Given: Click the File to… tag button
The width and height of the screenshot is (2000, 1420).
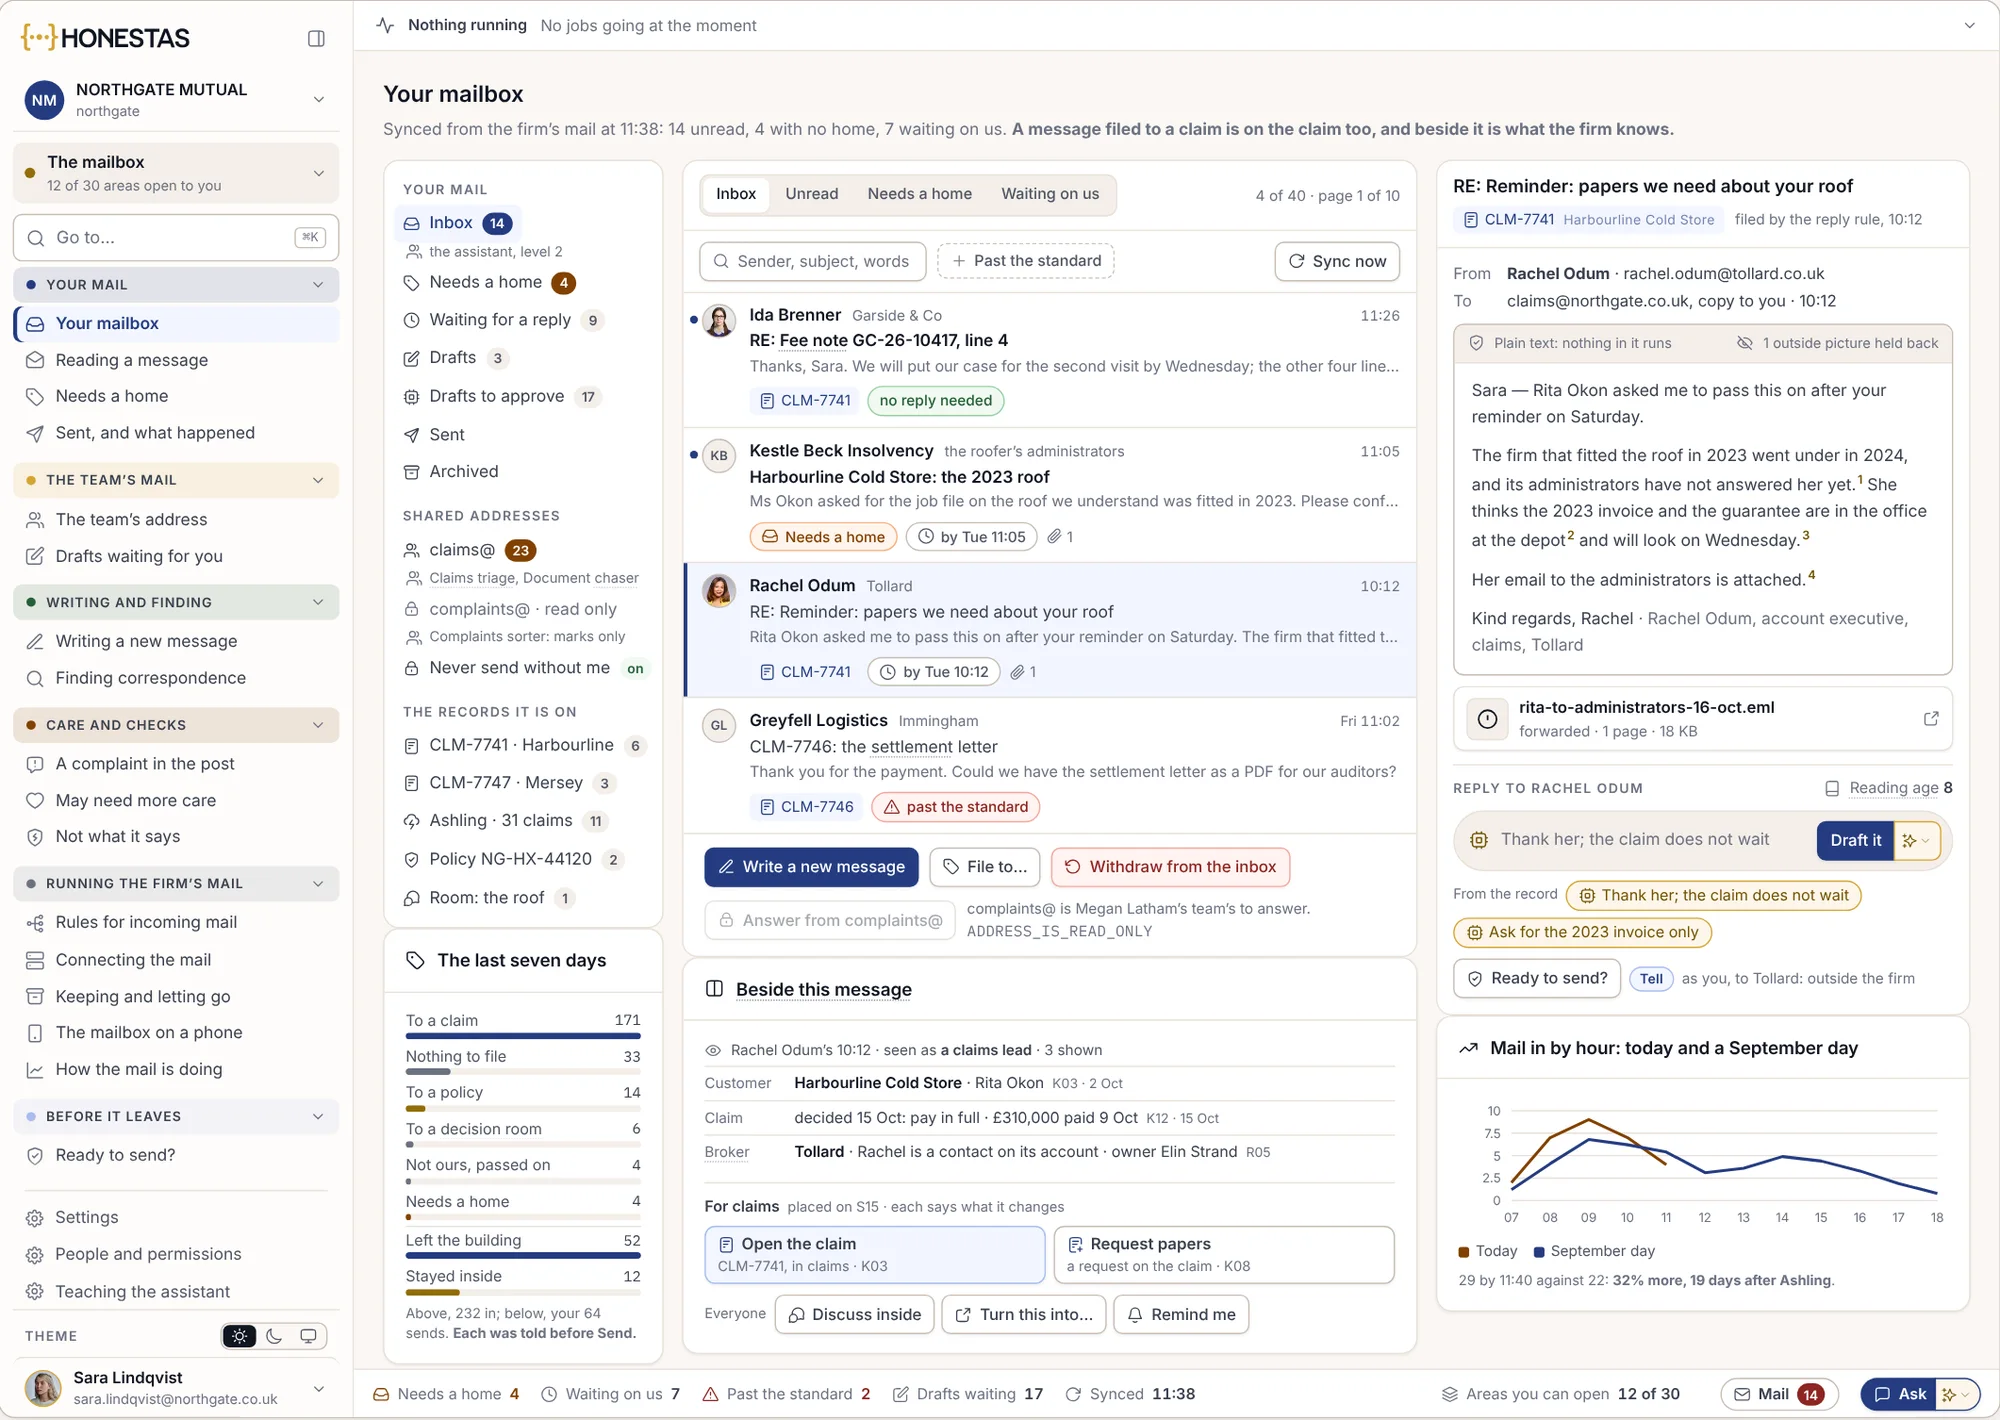Looking at the screenshot, I should pyautogui.click(x=985, y=867).
